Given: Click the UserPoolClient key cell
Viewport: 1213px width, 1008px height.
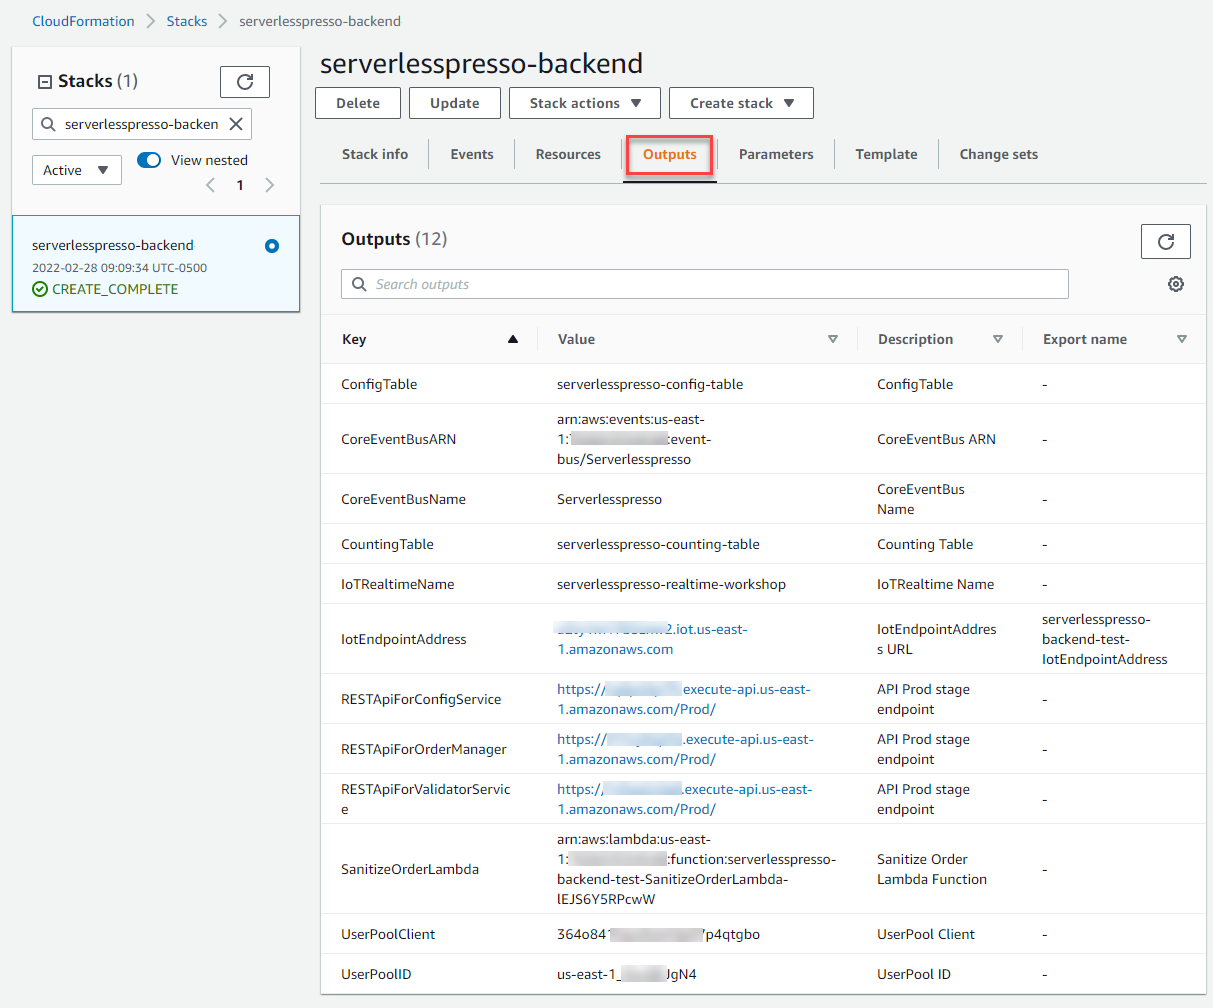Looking at the screenshot, I should click(x=388, y=934).
